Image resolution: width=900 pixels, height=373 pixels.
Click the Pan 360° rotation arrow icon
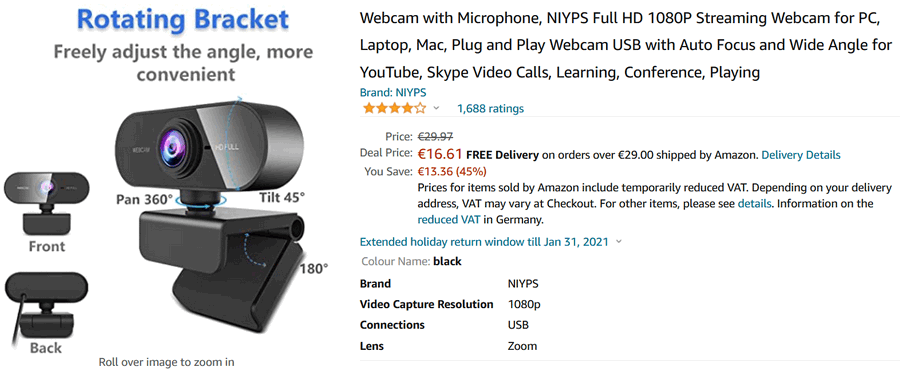[201, 200]
